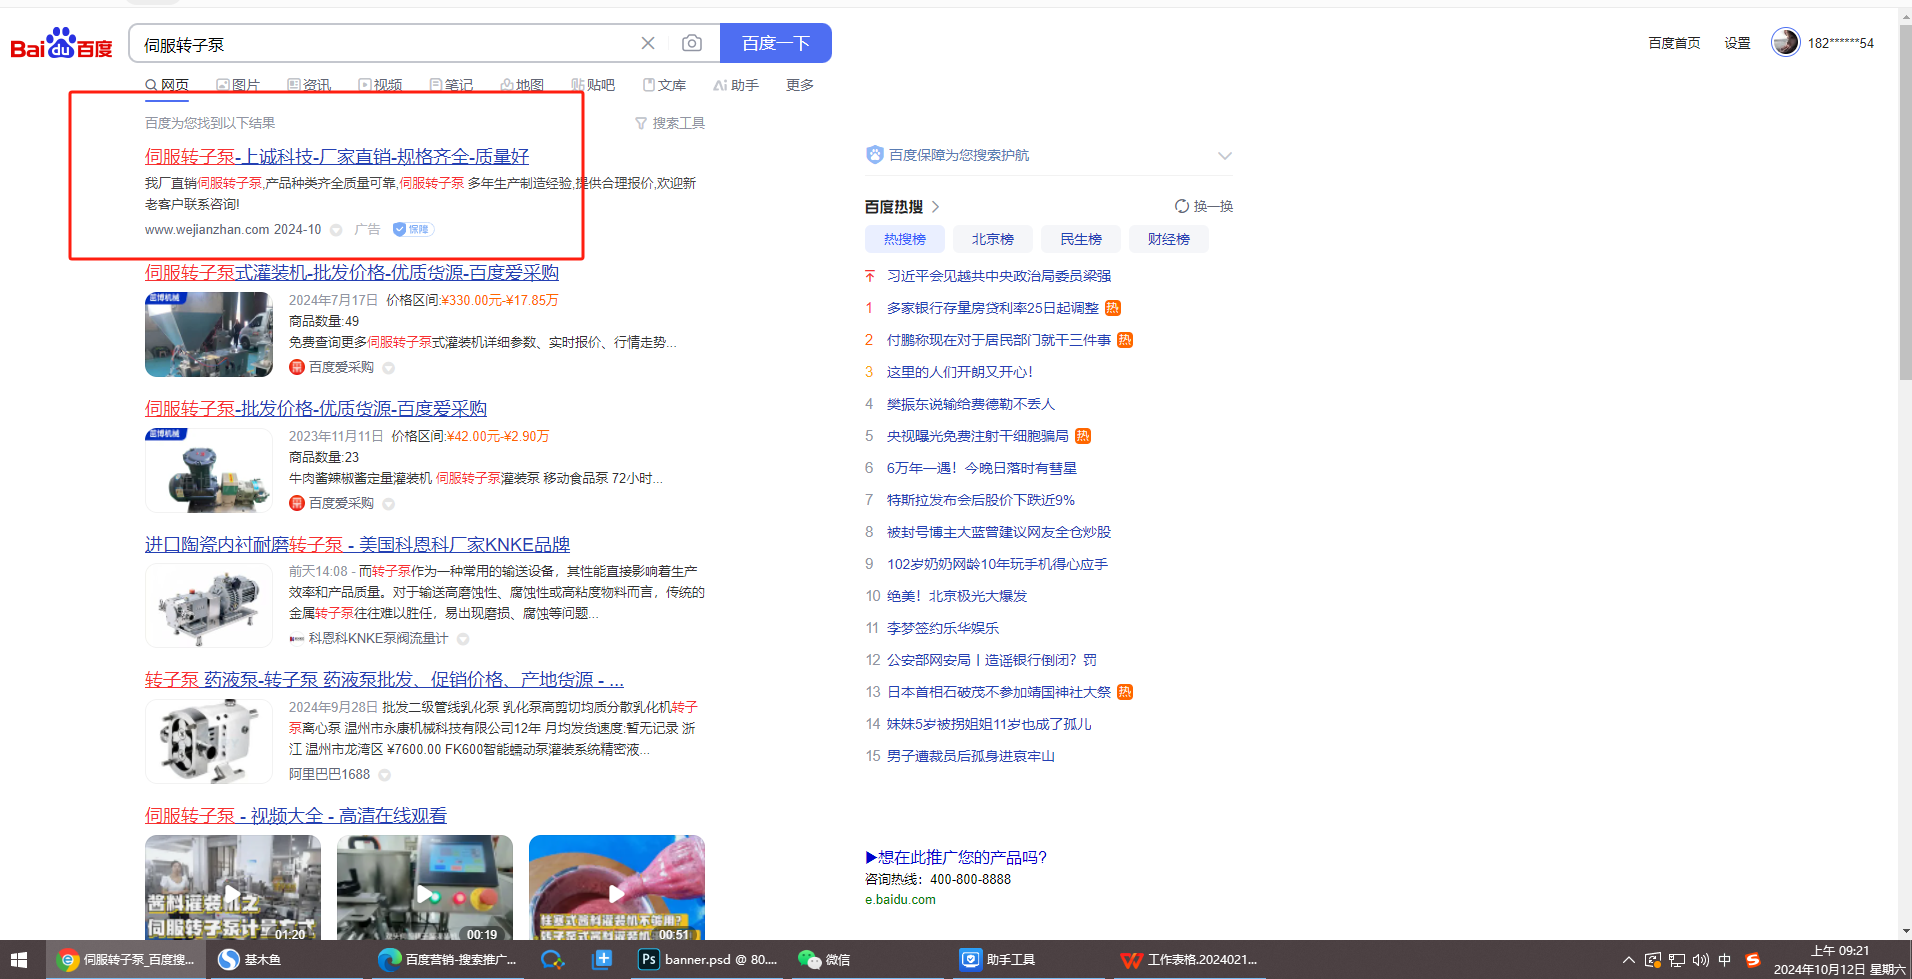
Task: Select the 图片 search tab
Action: coord(238,85)
